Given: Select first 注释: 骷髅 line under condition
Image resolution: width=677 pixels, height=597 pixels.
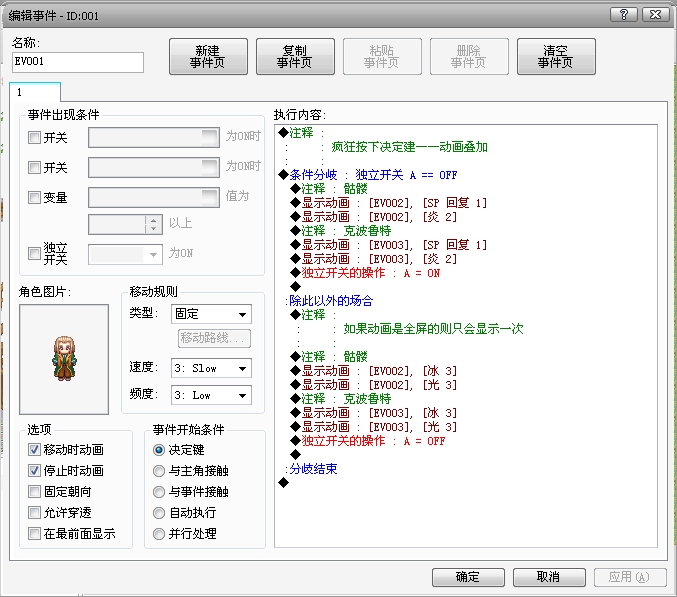Looking at the screenshot, I should tap(329, 189).
